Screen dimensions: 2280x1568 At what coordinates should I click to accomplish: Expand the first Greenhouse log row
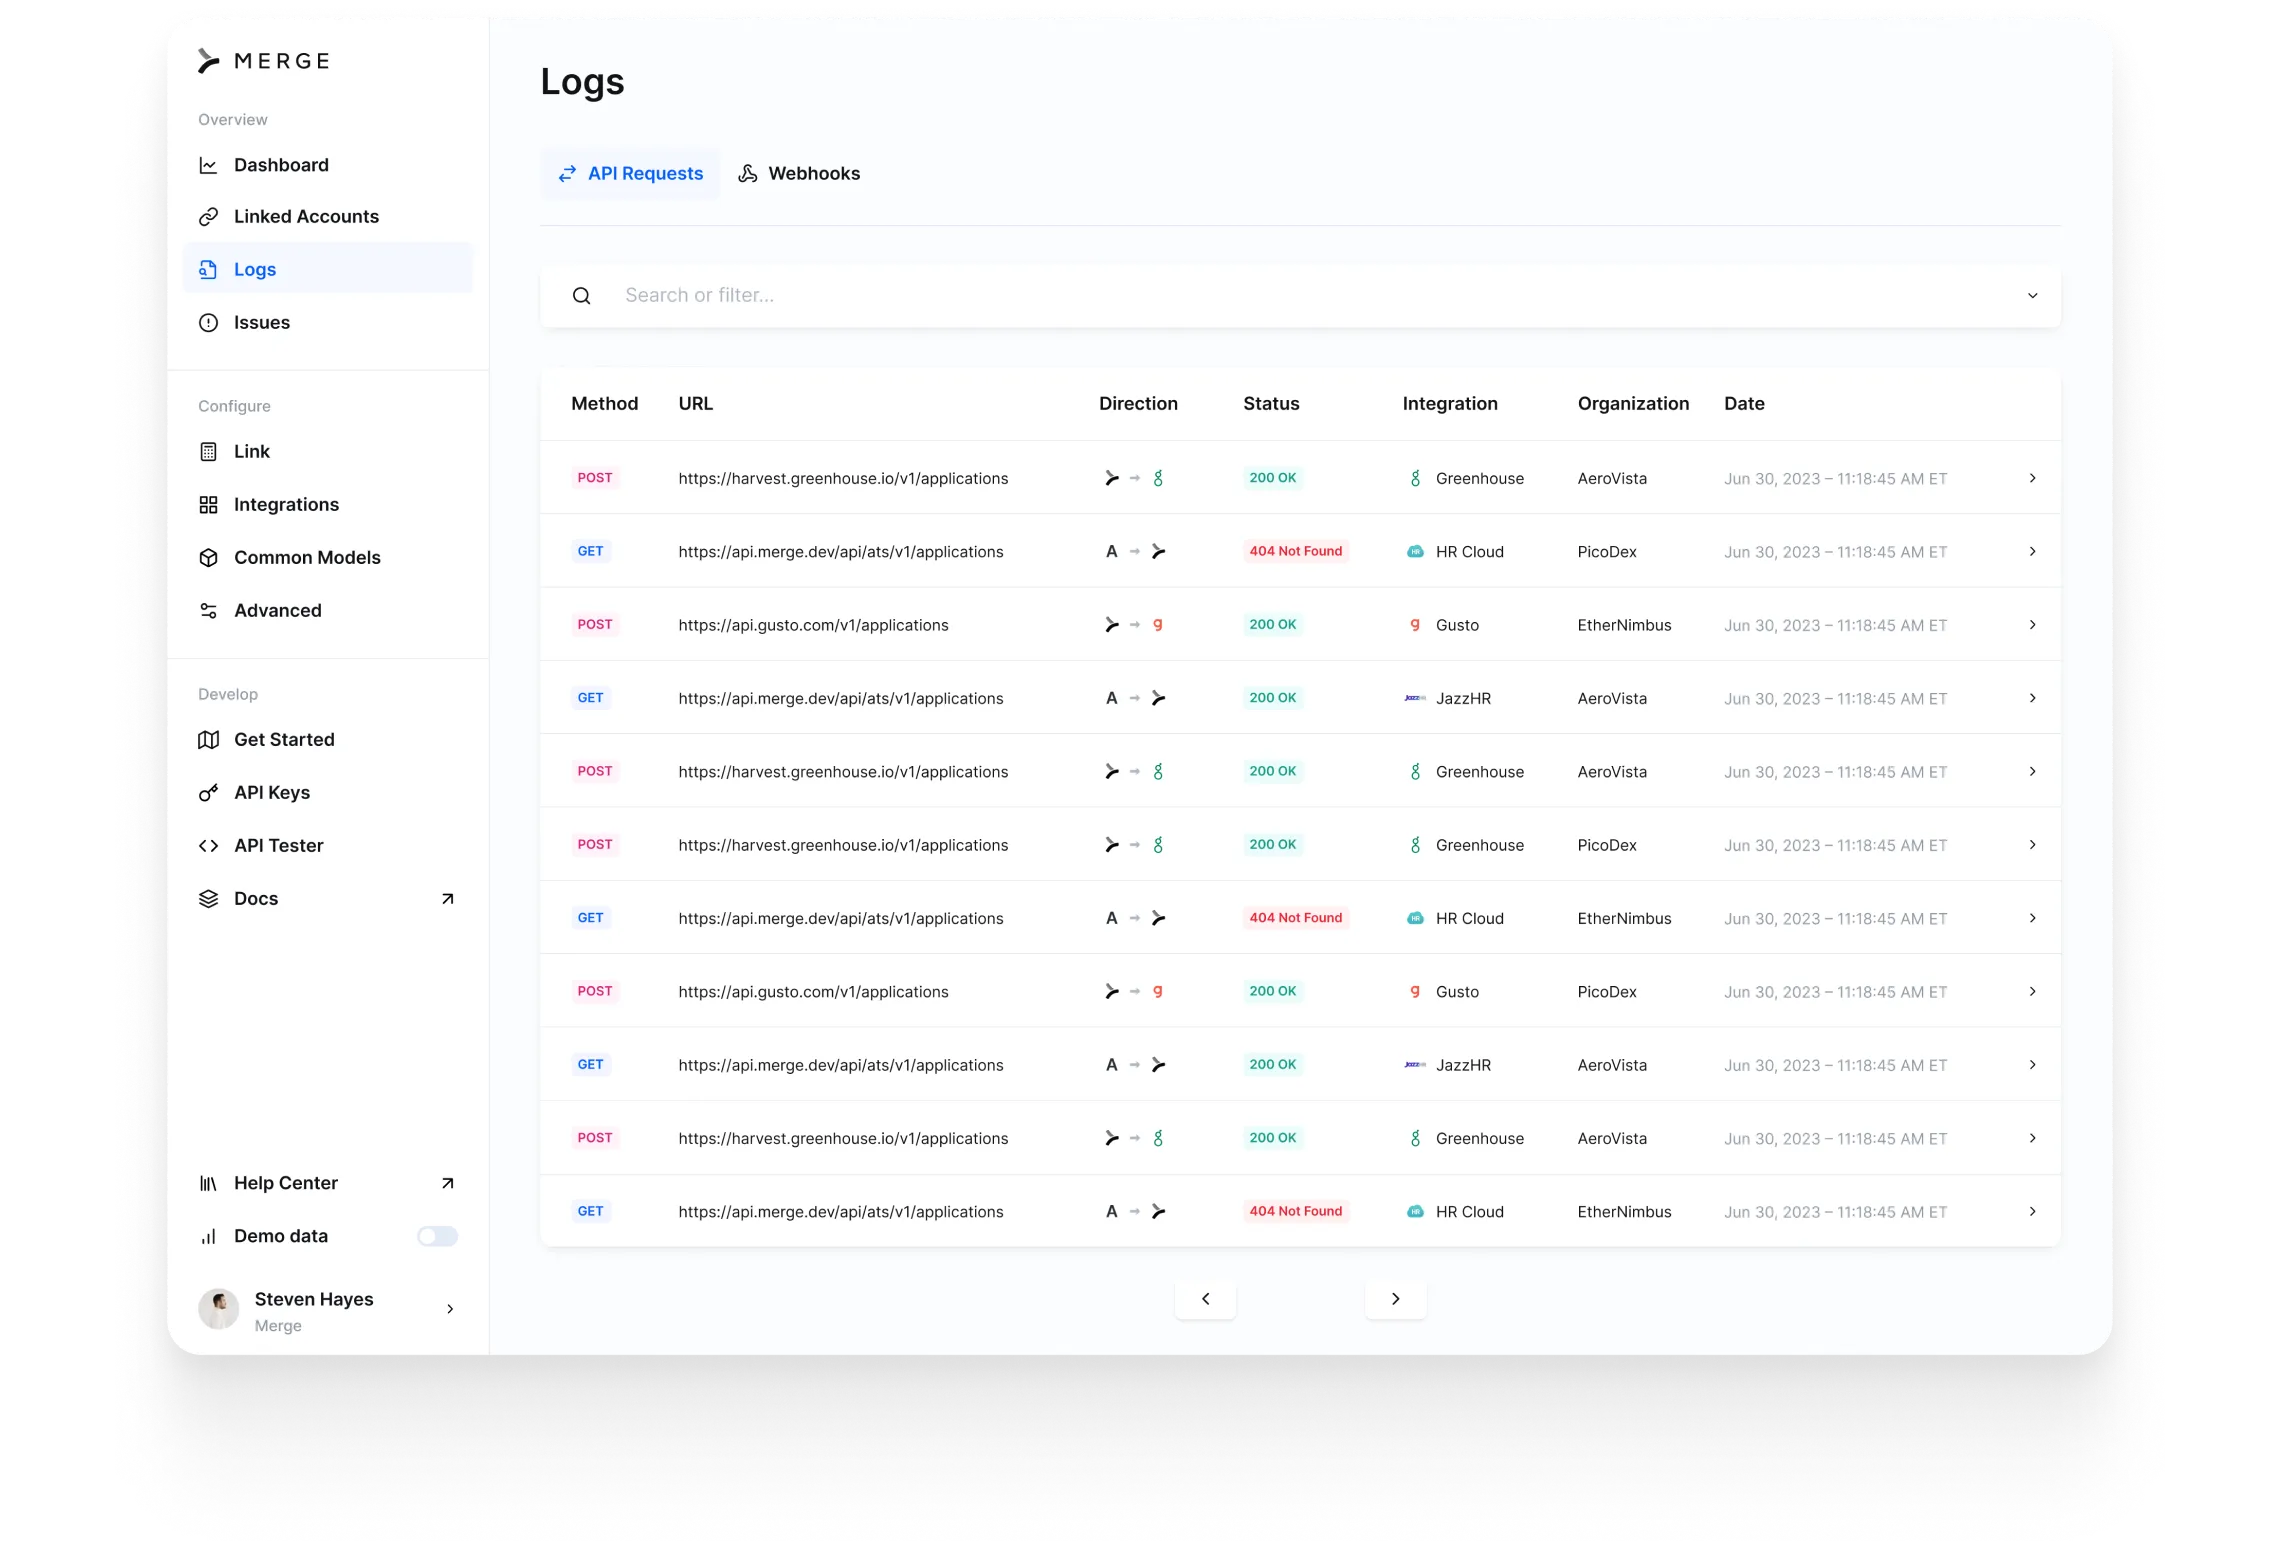(x=2032, y=478)
